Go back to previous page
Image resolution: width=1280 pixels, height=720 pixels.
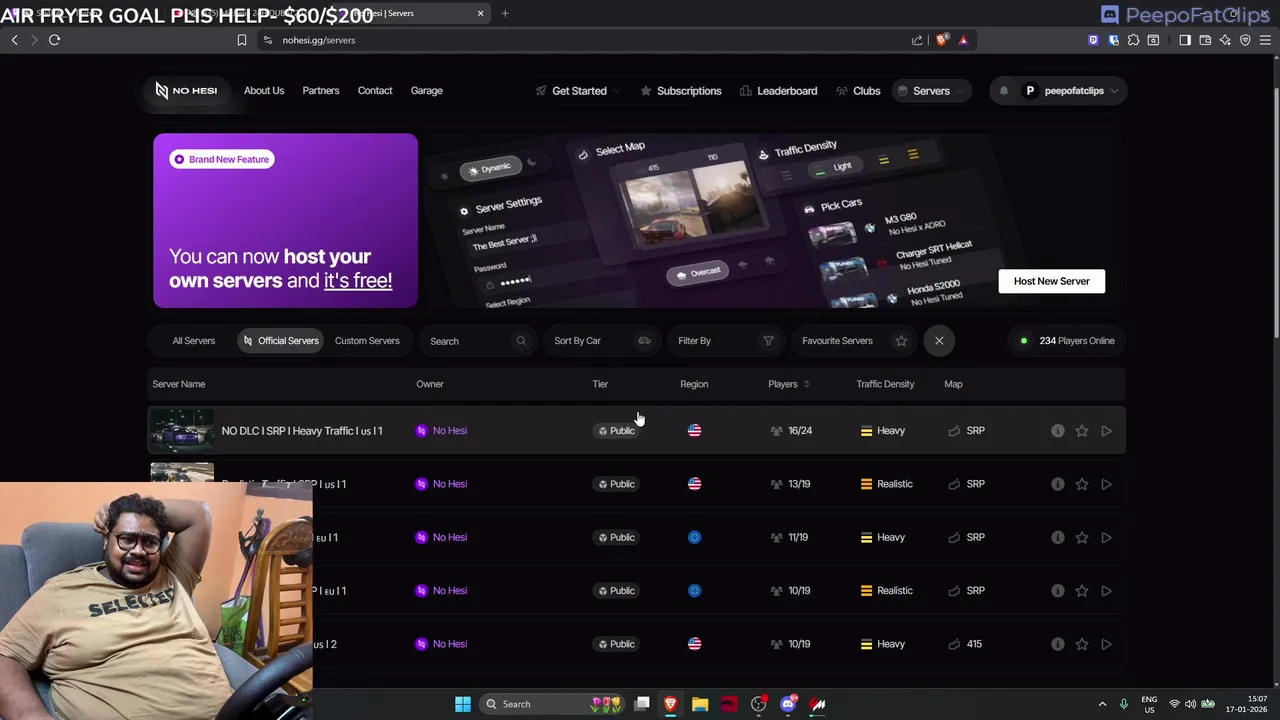(14, 40)
